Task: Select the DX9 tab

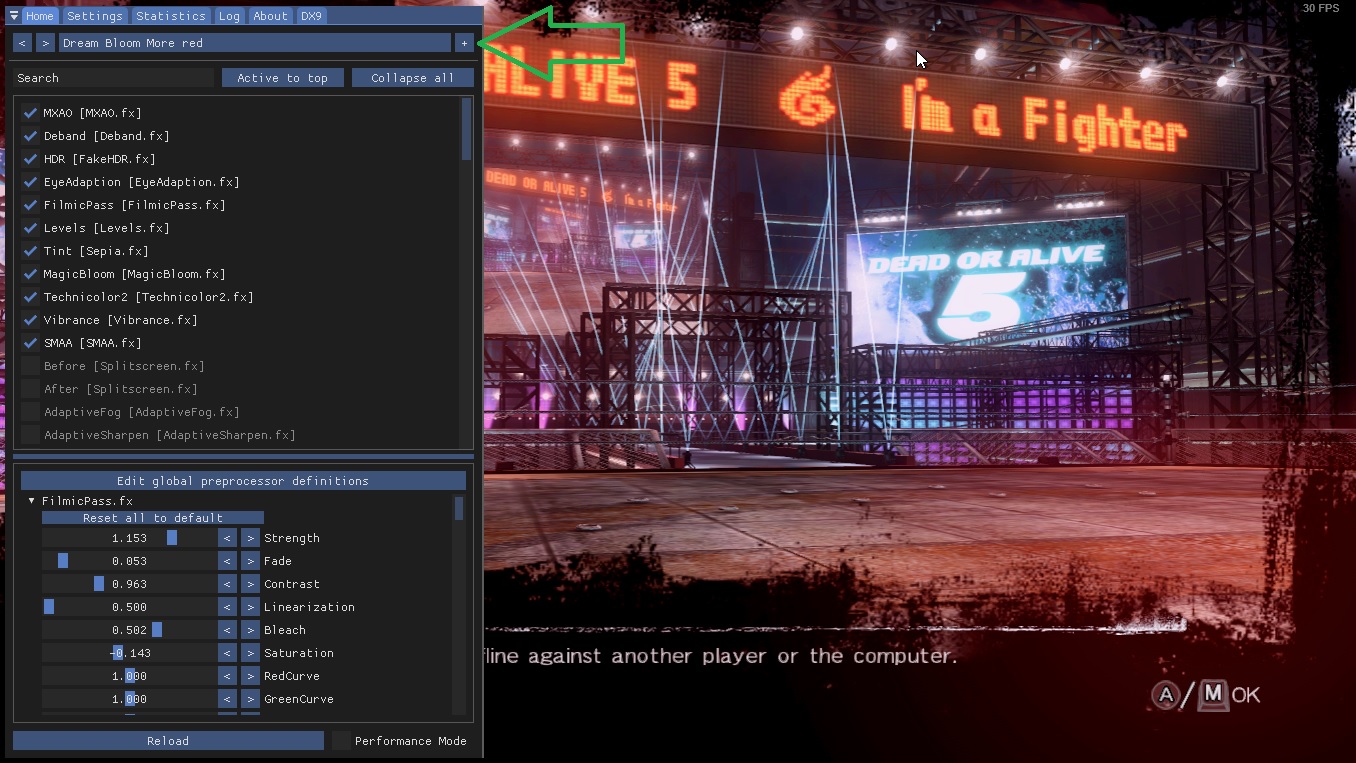Action: [x=311, y=16]
